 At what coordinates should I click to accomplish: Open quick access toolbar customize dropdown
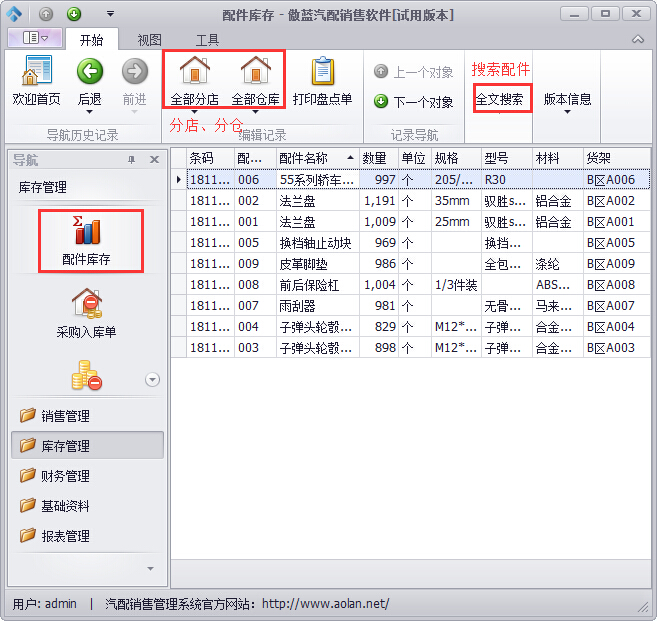coord(109,15)
